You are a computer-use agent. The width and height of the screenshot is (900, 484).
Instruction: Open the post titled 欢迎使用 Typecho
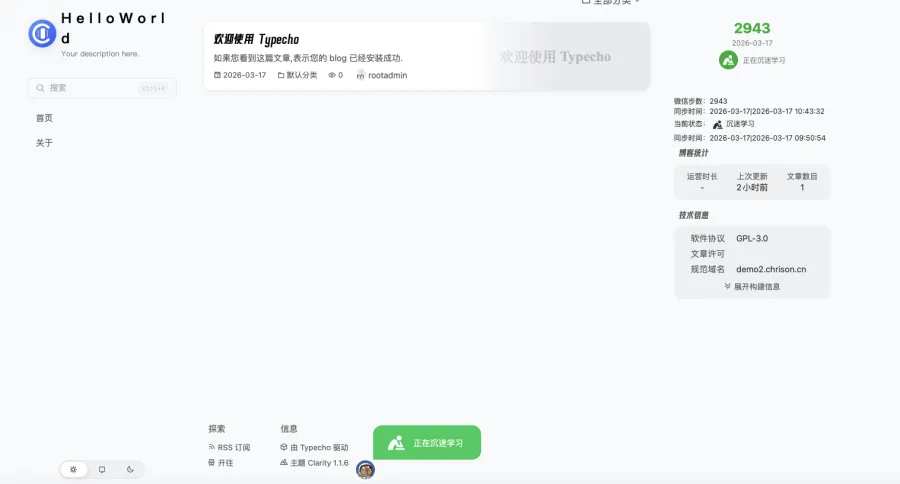(x=256, y=39)
